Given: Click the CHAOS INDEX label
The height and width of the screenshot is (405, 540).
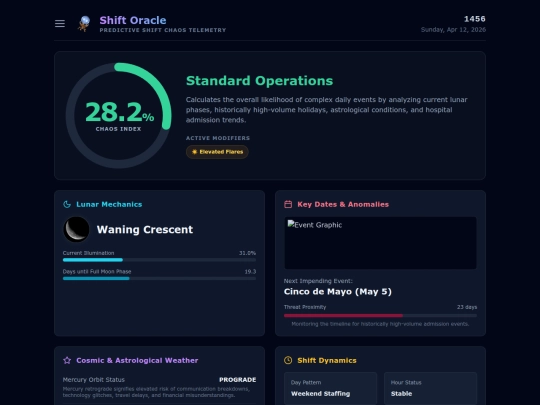Looking at the screenshot, I should (x=118, y=129).
